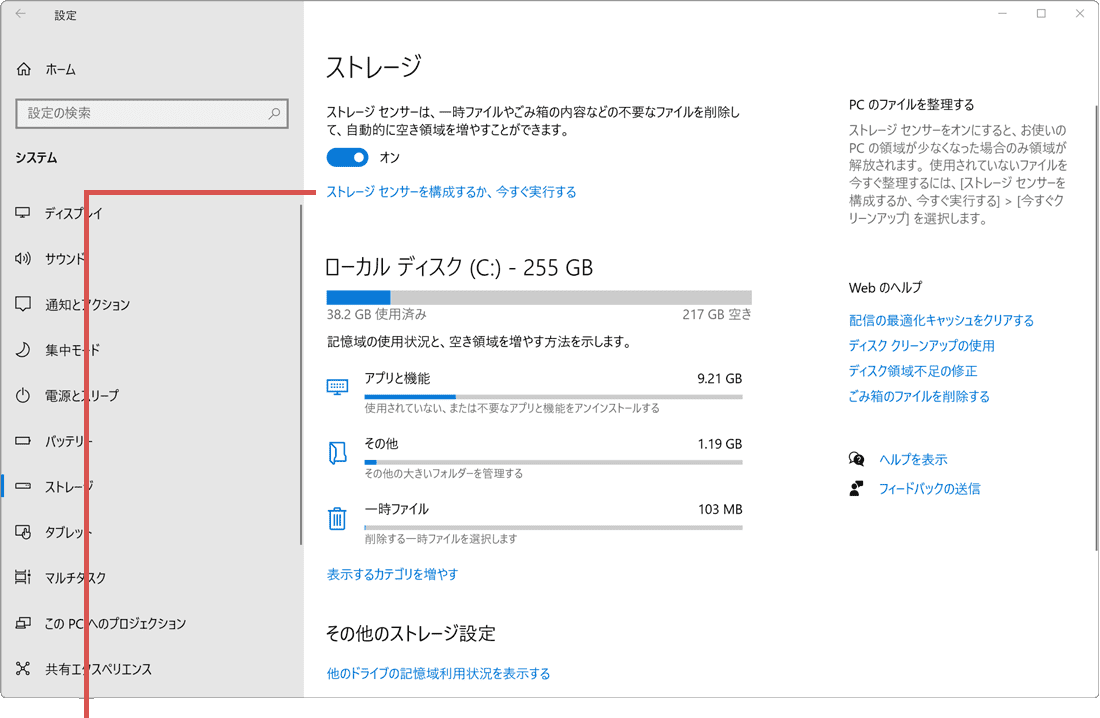The width and height of the screenshot is (1100, 718).
Task: Select the 電源とスリープ icon
Action: (24, 395)
